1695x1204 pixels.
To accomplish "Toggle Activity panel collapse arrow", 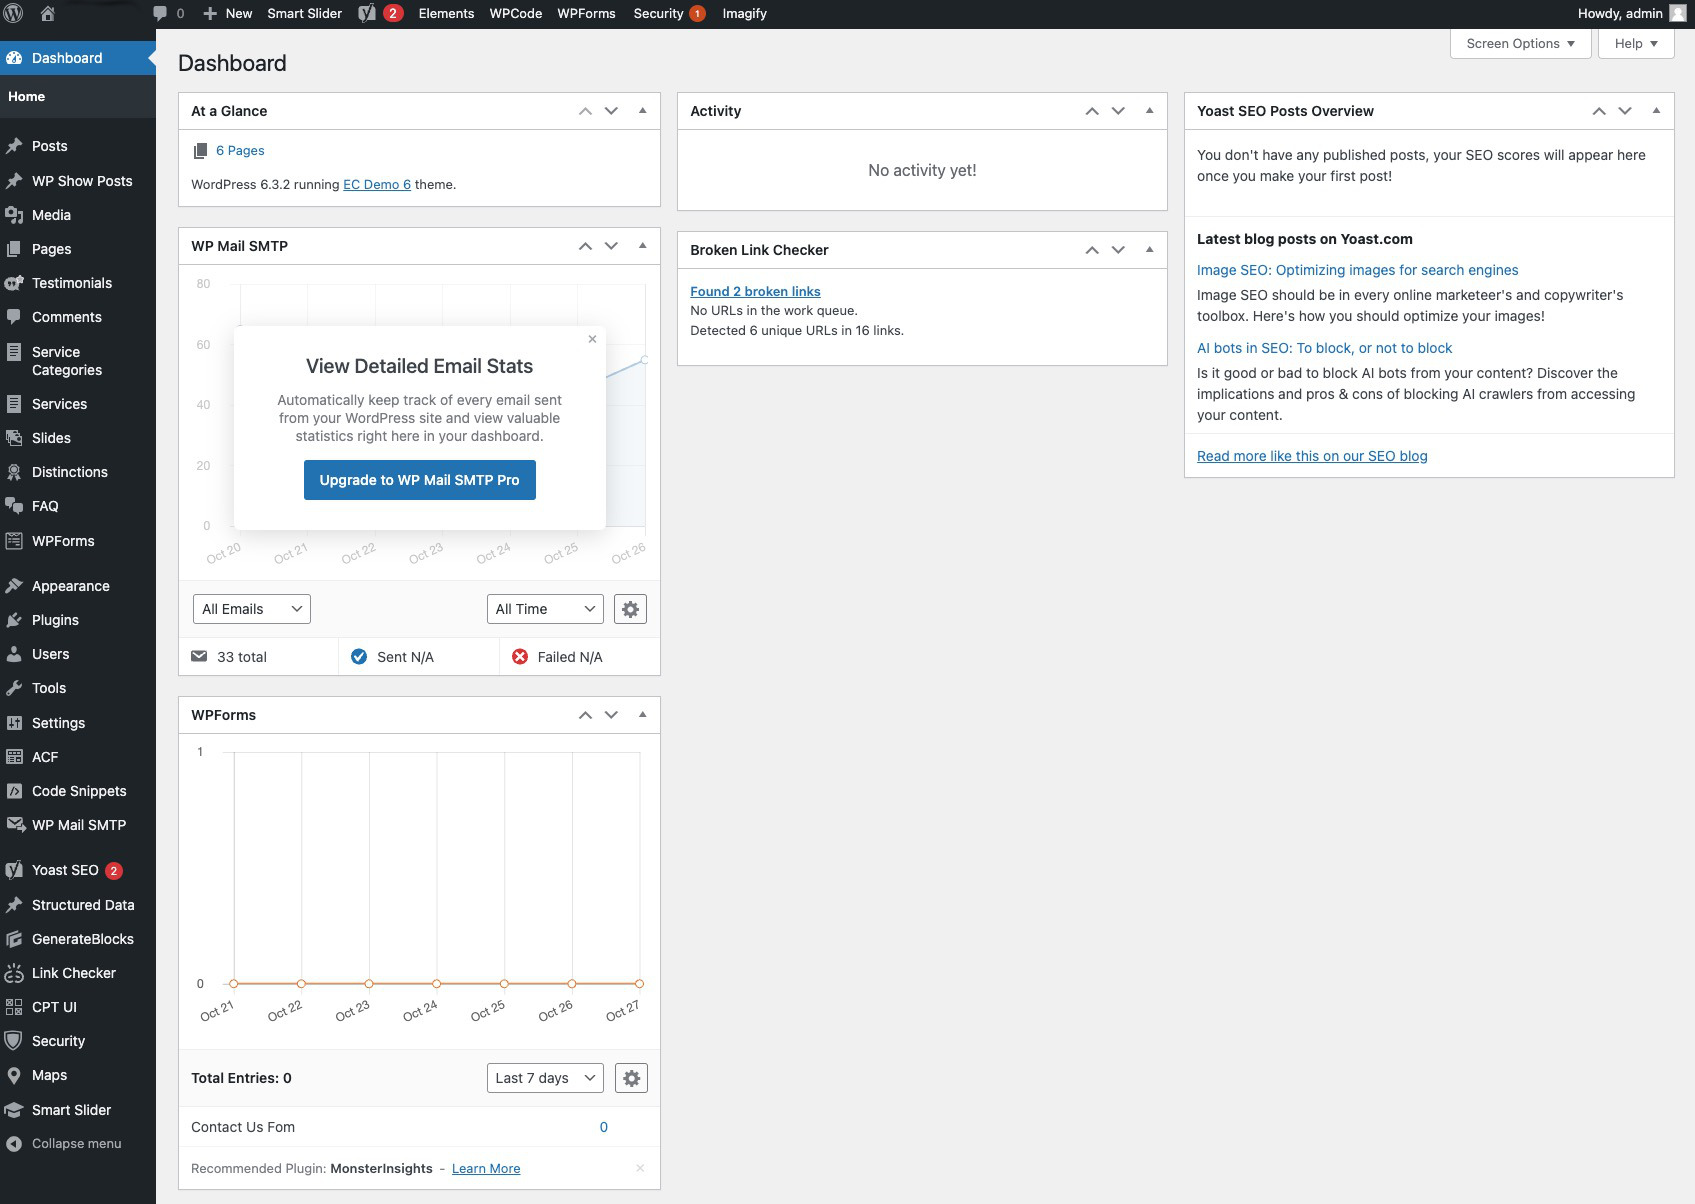I will [1149, 111].
